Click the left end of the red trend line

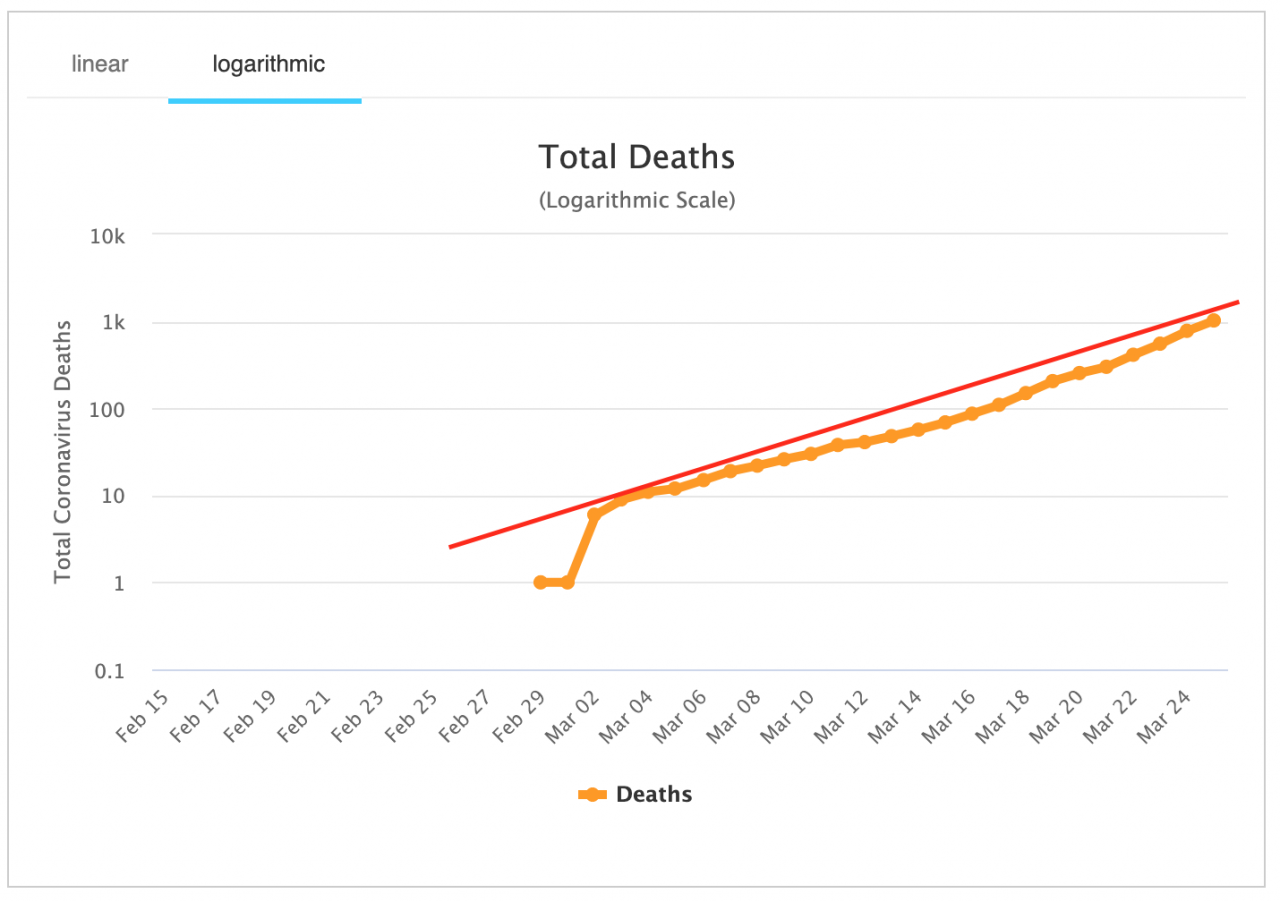452,546
